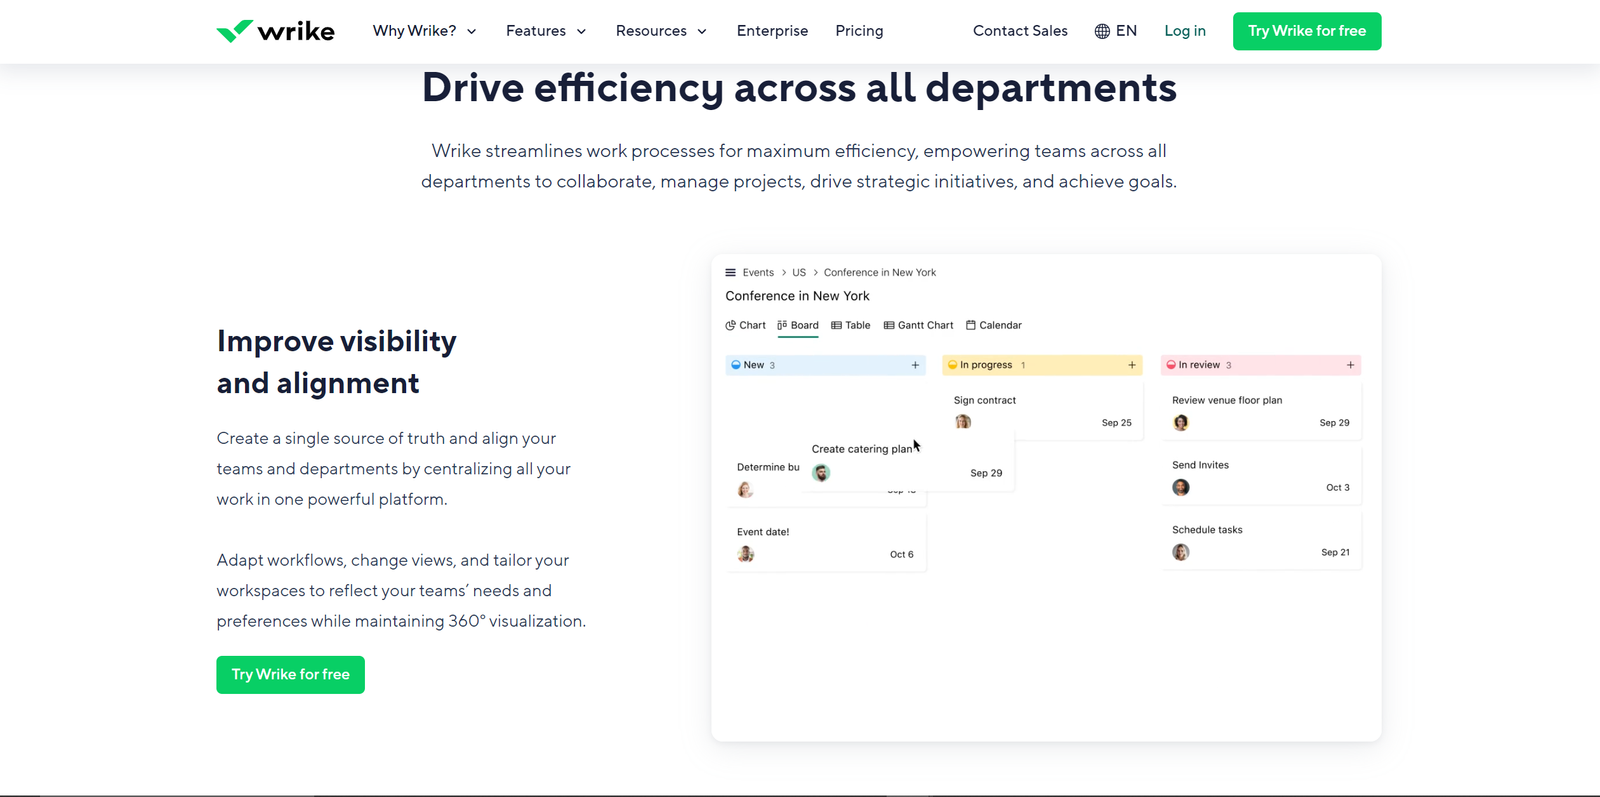Screen dimensions: 1600x797
Task: Click the yellow In progress status dot
Action: pos(953,365)
